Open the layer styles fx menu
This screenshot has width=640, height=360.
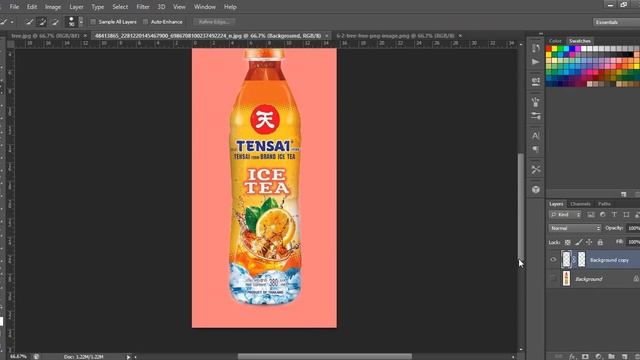(x=572, y=356)
